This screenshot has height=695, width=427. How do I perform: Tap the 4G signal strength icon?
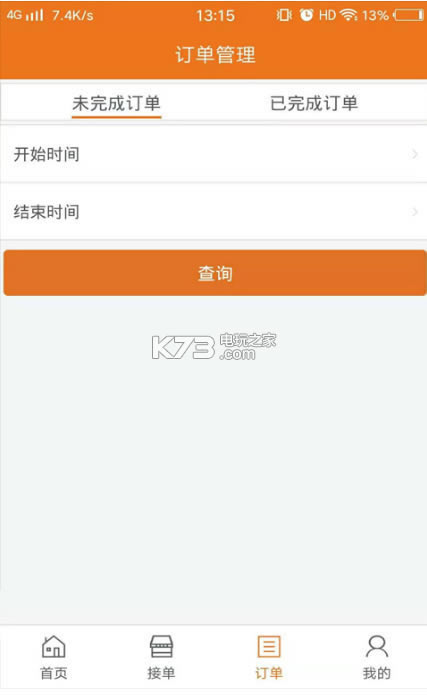tap(25, 15)
